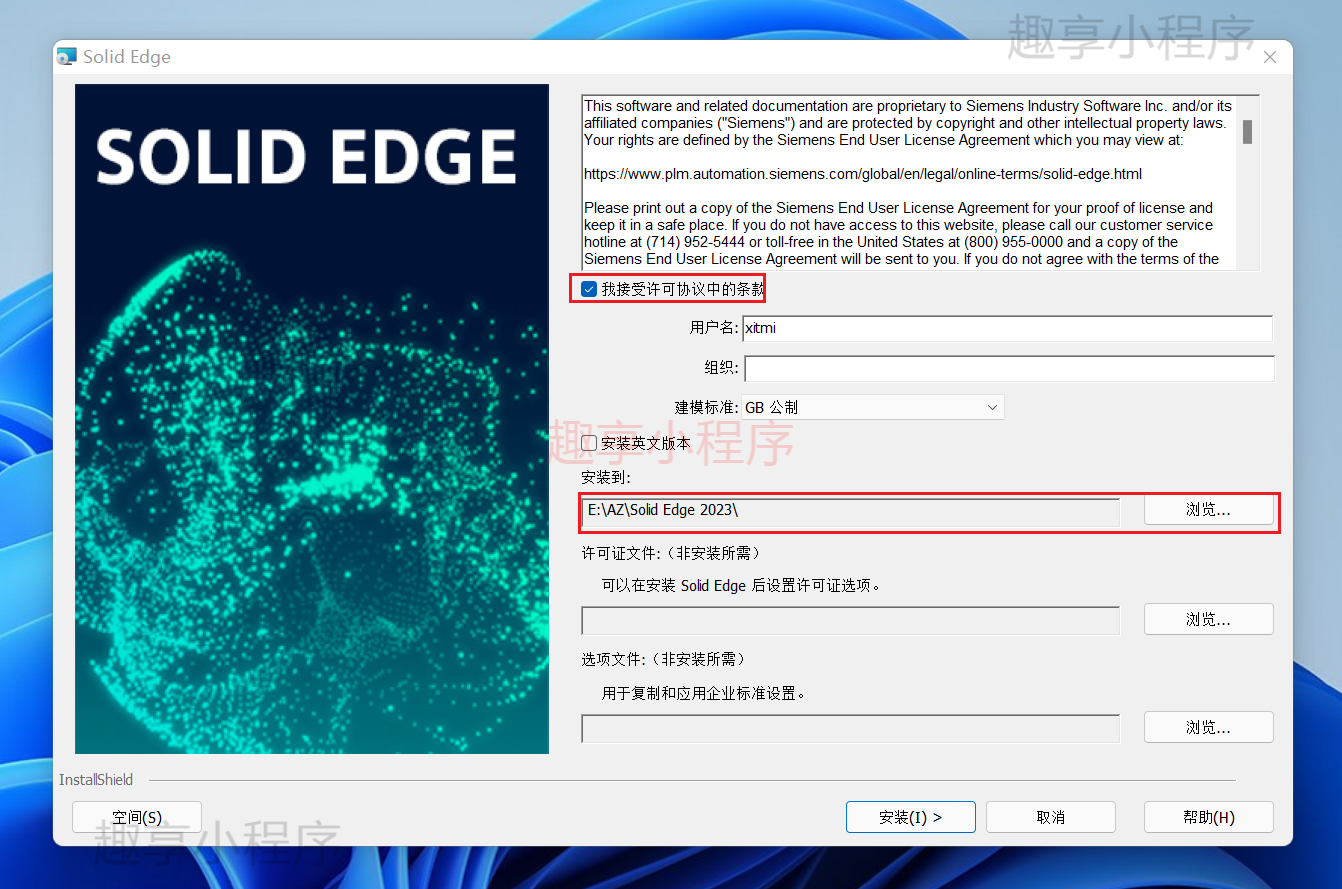Browse for the installation folder
Image resolution: width=1342 pixels, height=889 pixels.
[1208, 510]
